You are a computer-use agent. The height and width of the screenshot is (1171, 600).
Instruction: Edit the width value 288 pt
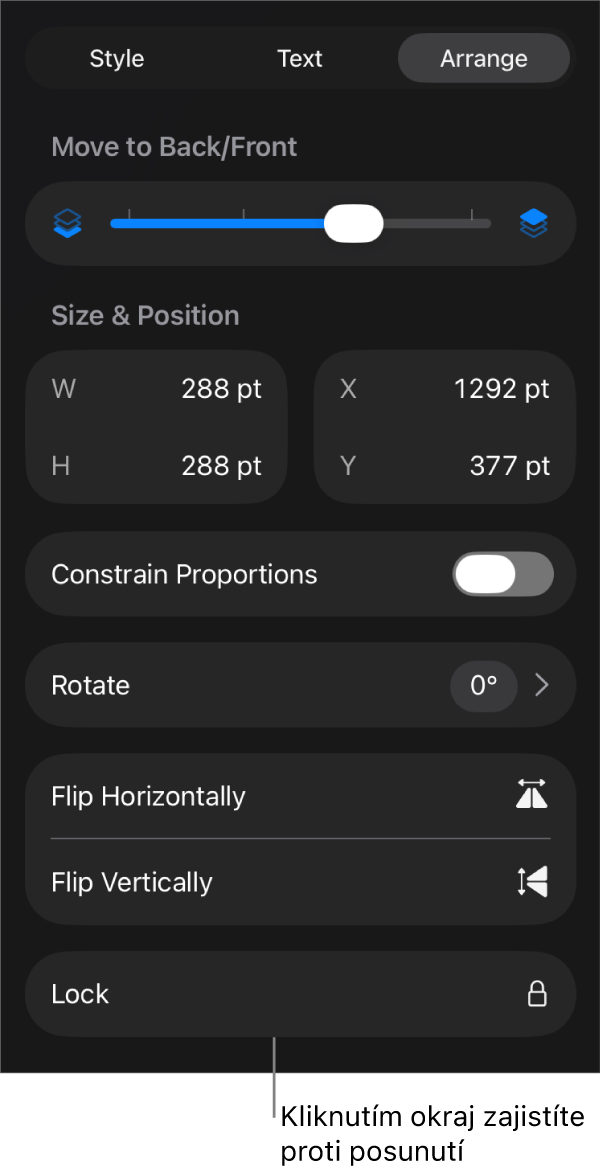coord(221,388)
